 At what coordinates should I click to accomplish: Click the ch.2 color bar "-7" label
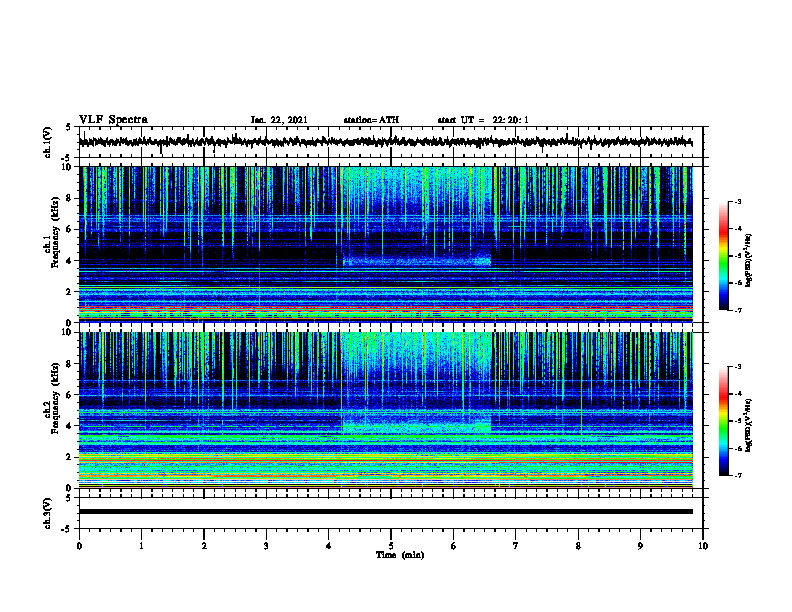pos(738,475)
